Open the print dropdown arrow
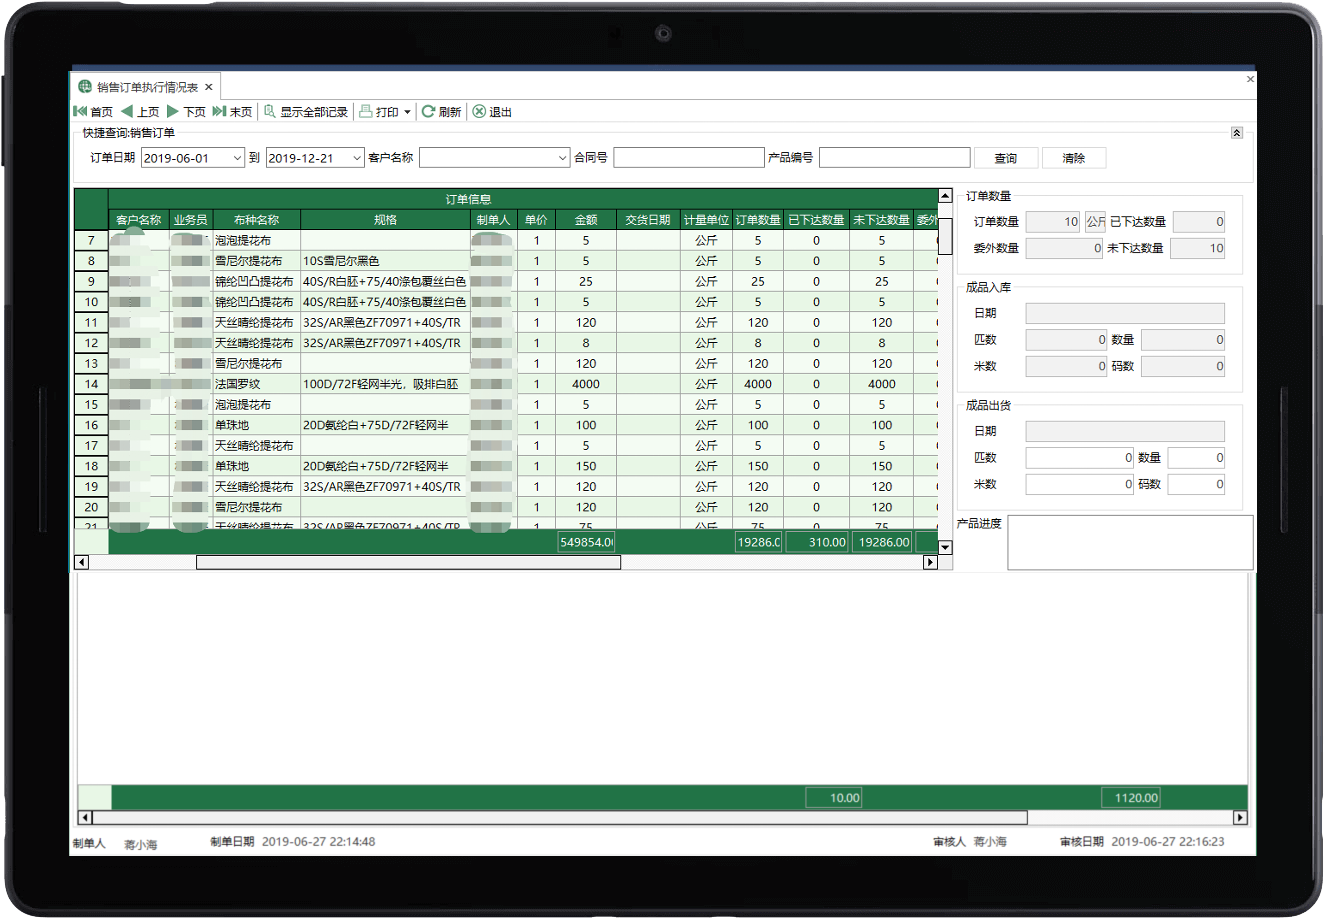Screen dimensions: 1324x918 coord(407,112)
